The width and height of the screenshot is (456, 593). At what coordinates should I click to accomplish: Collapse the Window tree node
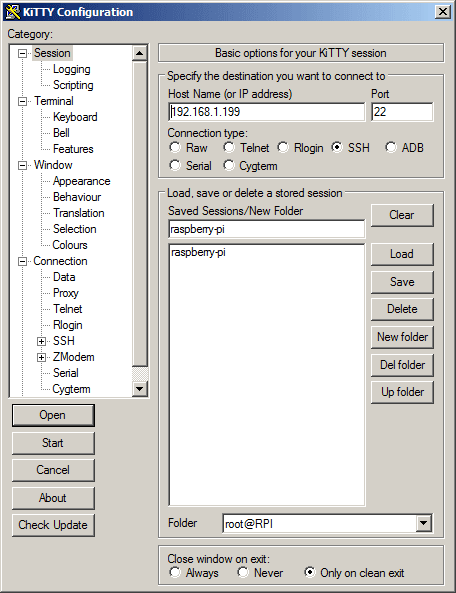(23, 165)
